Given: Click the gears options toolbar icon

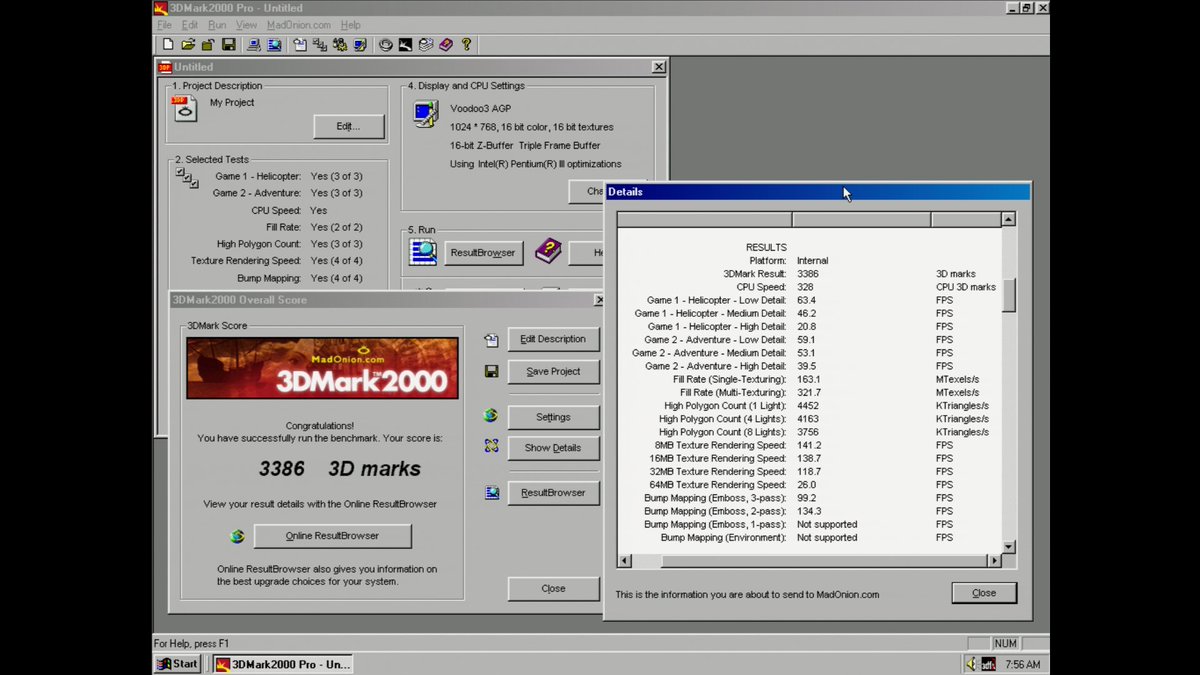Looking at the screenshot, I should [340, 45].
